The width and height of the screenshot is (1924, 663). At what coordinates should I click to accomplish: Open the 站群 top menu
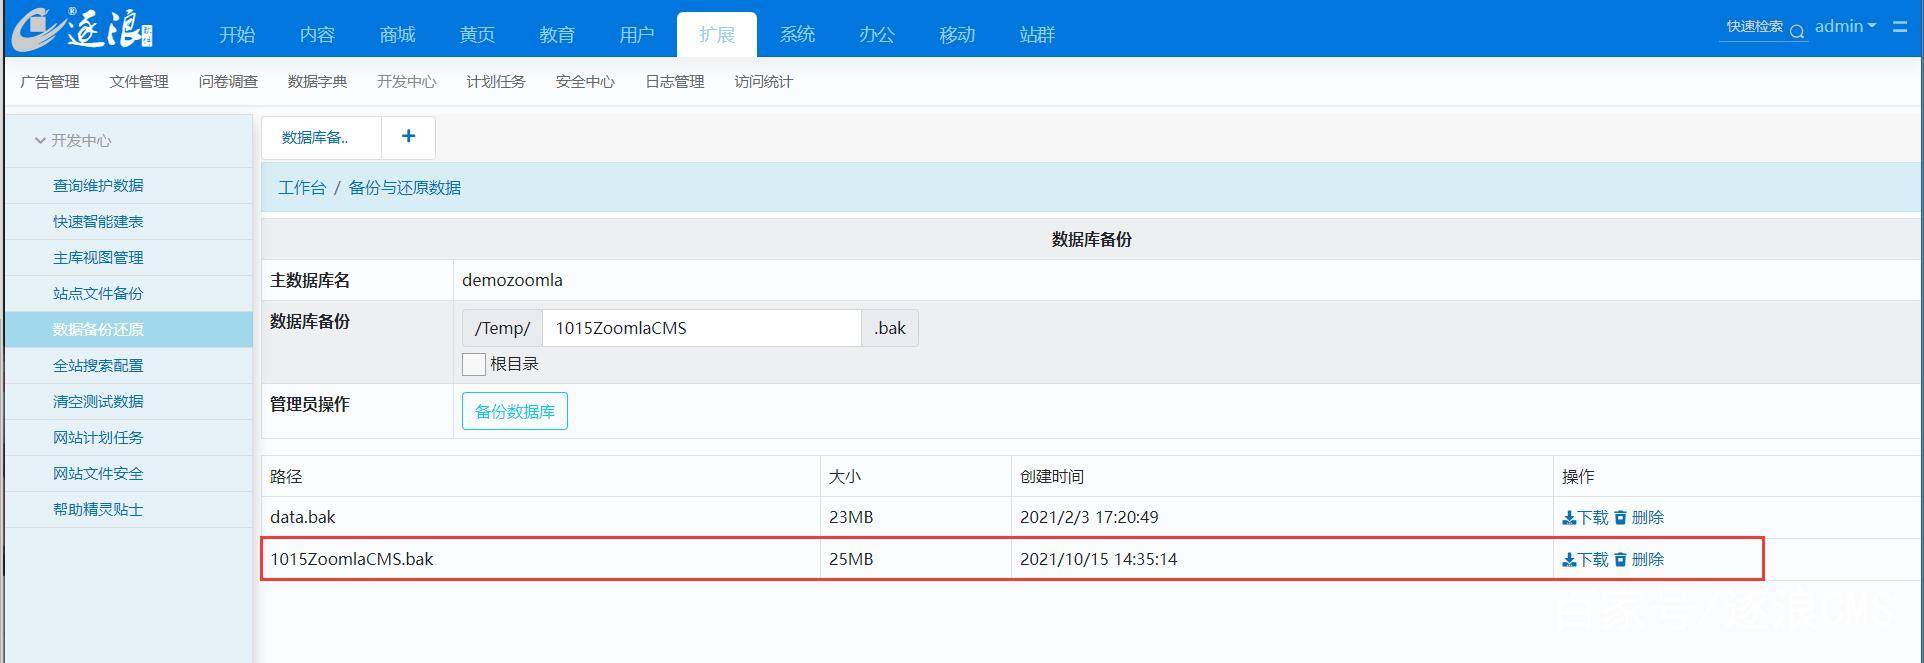pyautogui.click(x=1037, y=35)
